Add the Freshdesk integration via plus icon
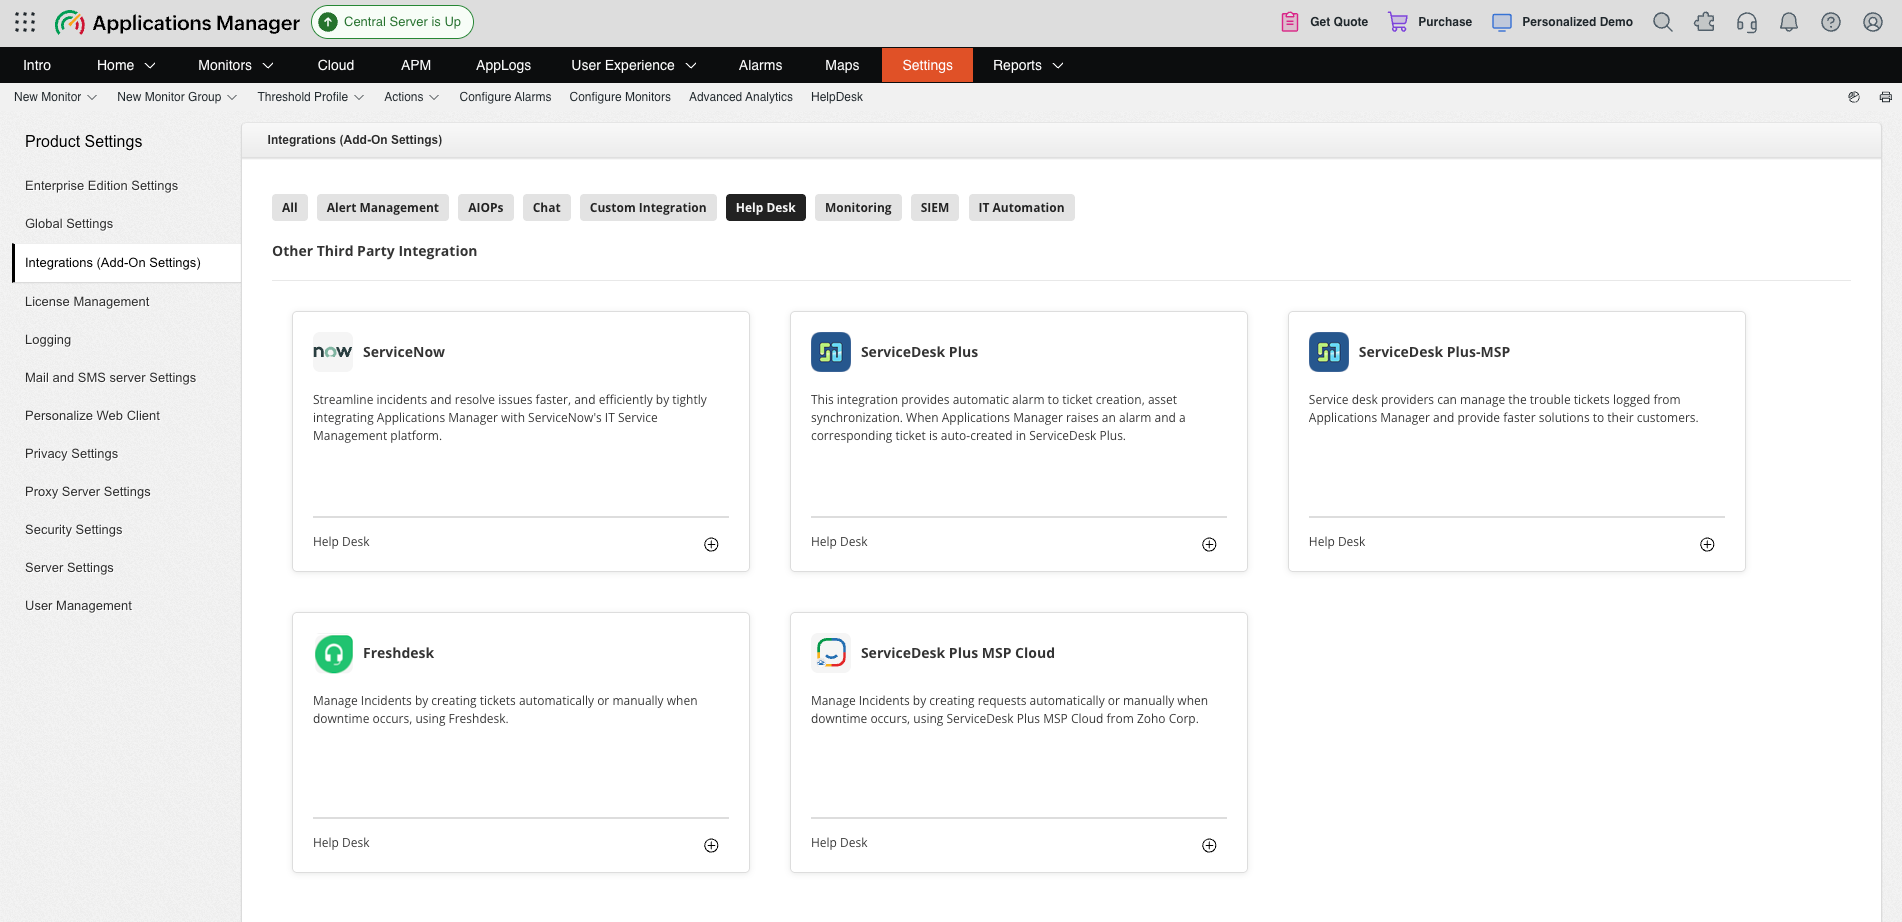The height and width of the screenshot is (922, 1902). click(x=711, y=845)
